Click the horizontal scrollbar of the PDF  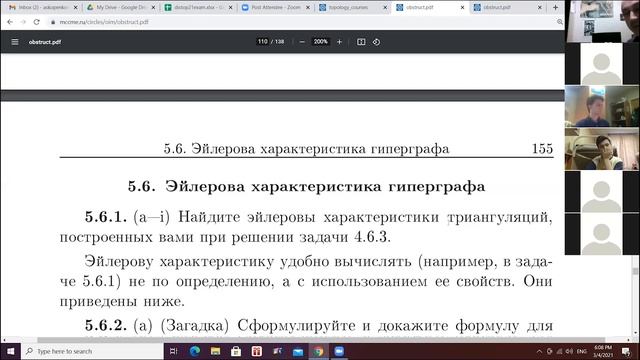321,340
